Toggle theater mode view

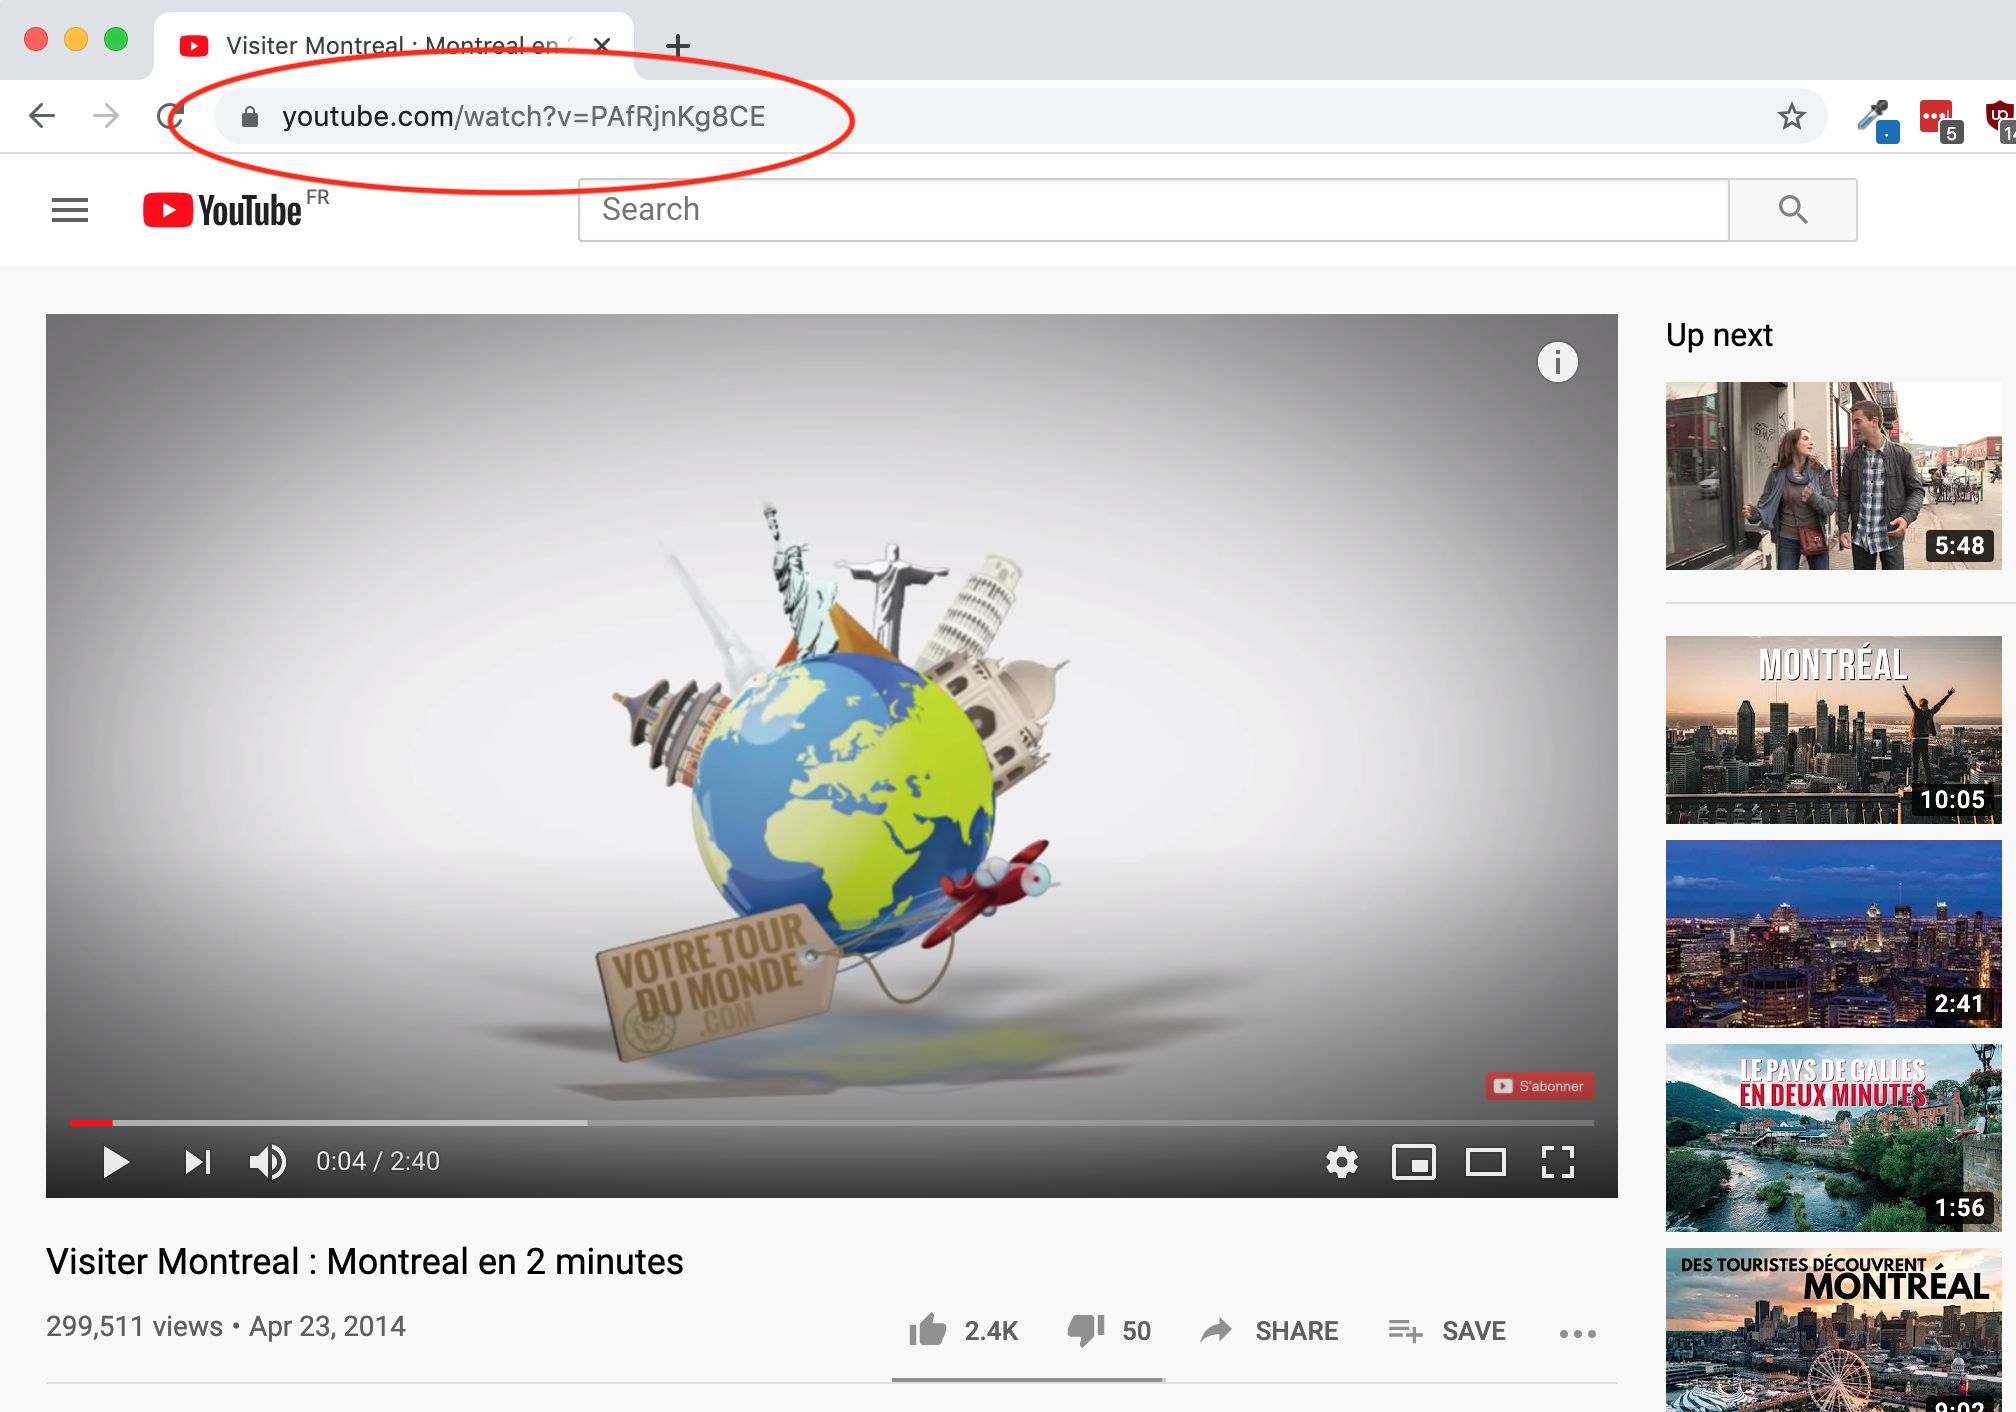click(x=1485, y=1162)
